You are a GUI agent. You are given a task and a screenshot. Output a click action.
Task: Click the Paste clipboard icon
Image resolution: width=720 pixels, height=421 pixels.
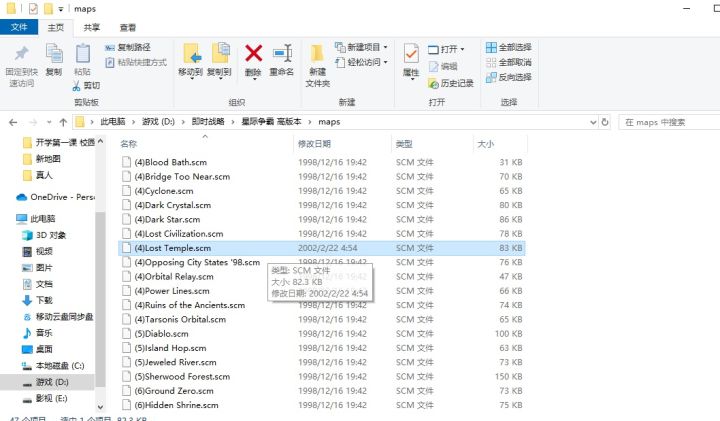coord(83,54)
